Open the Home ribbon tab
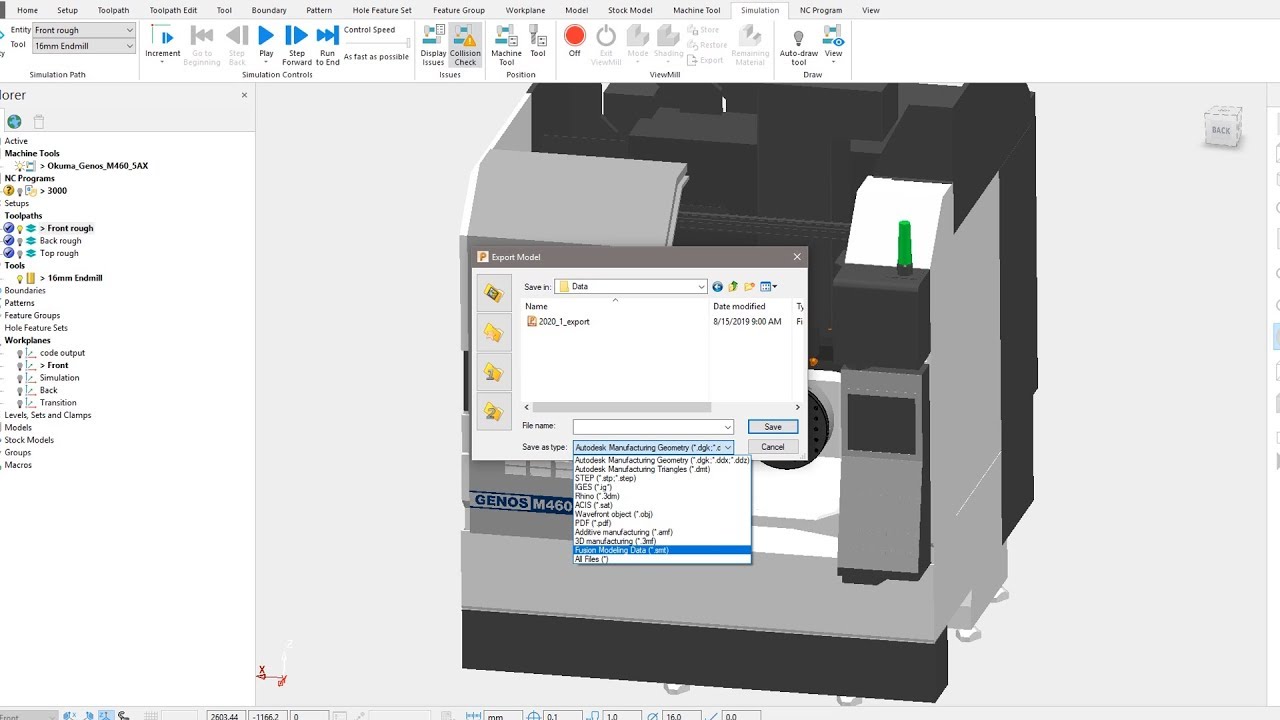The width and height of the screenshot is (1280, 720). click(x=28, y=10)
